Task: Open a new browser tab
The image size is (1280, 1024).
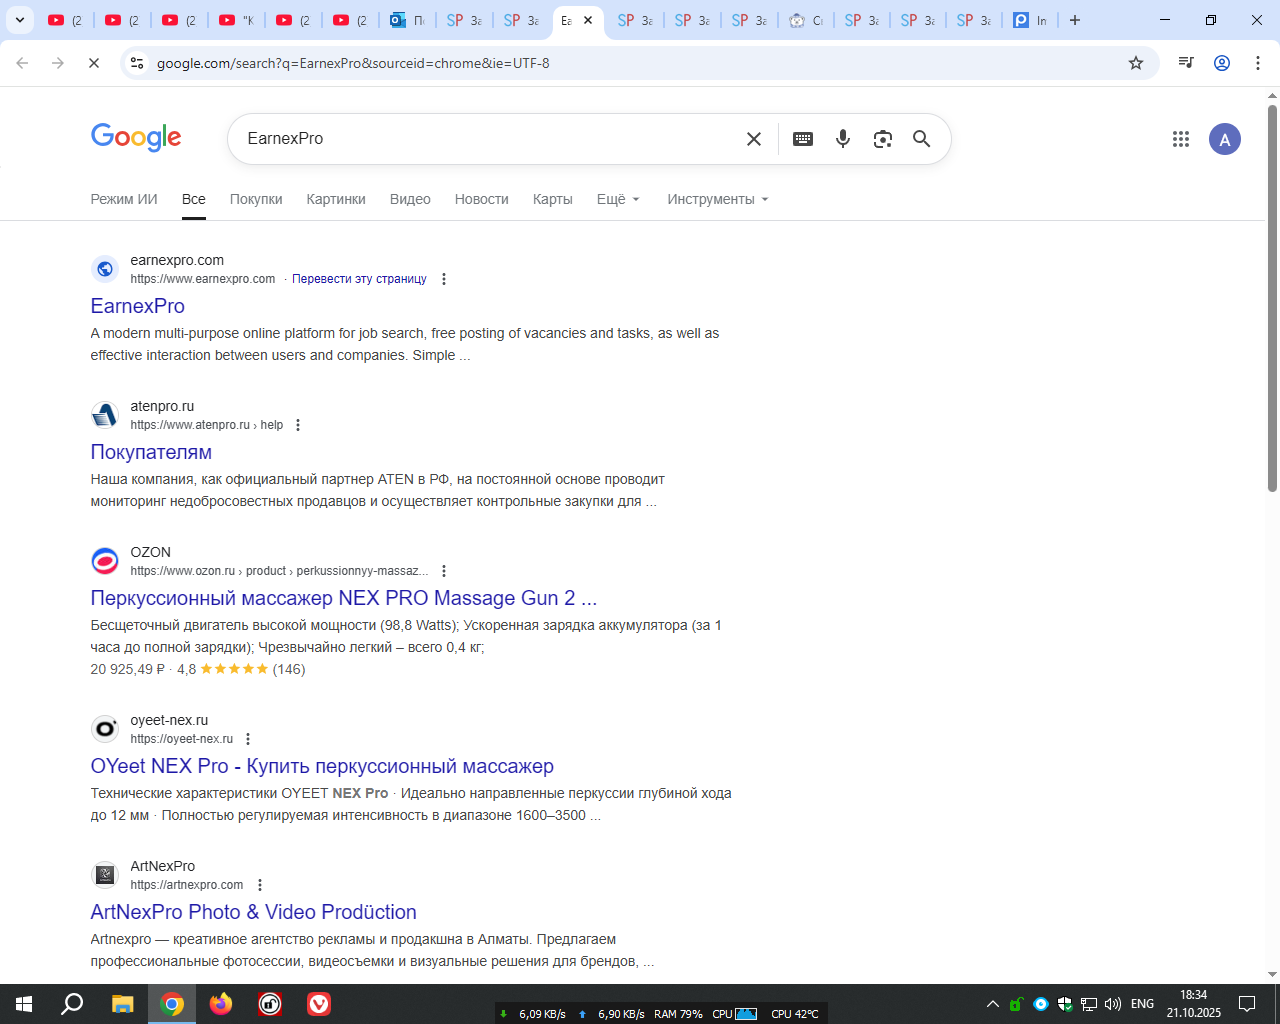Action: click(x=1075, y=20)
